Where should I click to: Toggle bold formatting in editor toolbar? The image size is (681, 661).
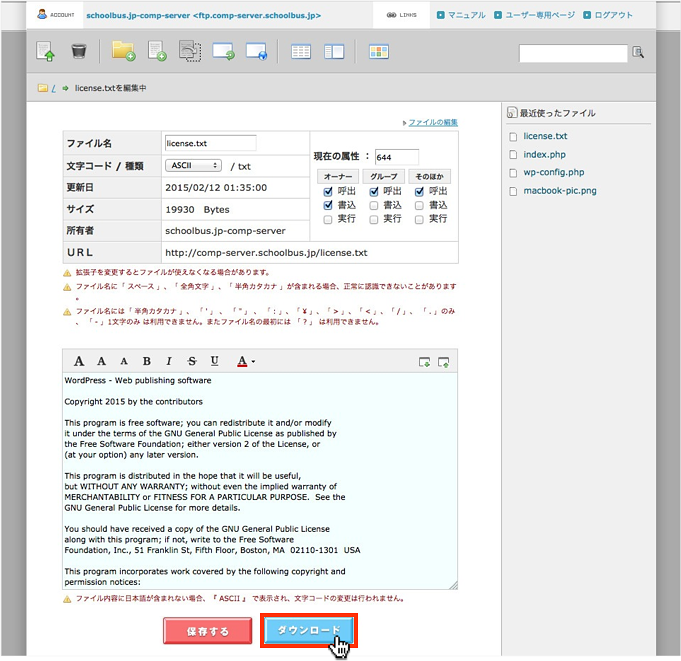click(x=147, y=361)
